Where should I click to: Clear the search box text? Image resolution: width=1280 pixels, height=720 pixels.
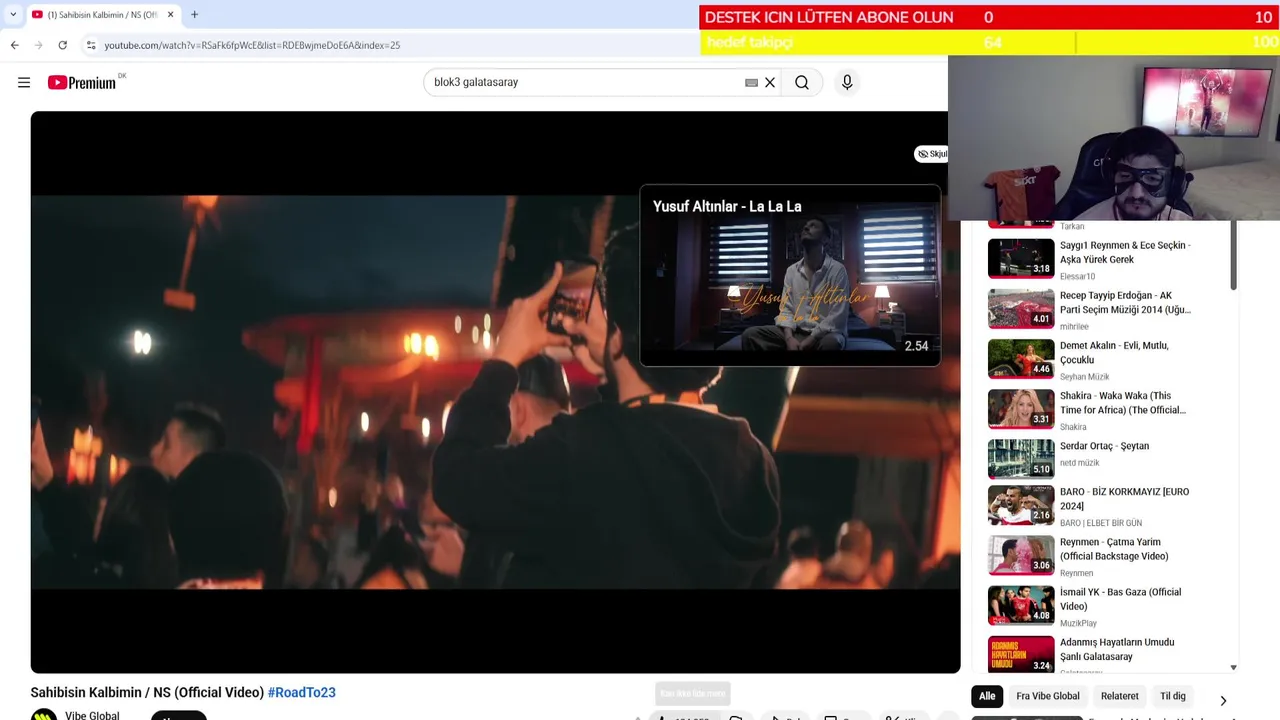(x=770, y=83)
